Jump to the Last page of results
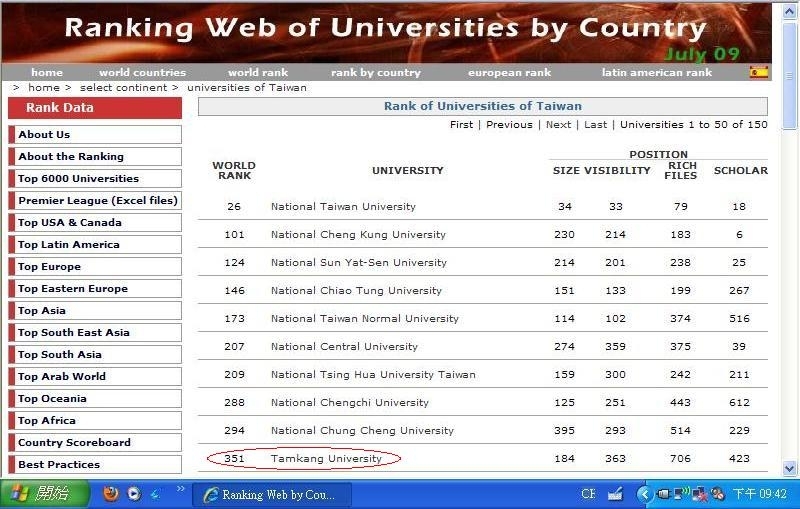 pyautogui.click(x=595, y=125)
